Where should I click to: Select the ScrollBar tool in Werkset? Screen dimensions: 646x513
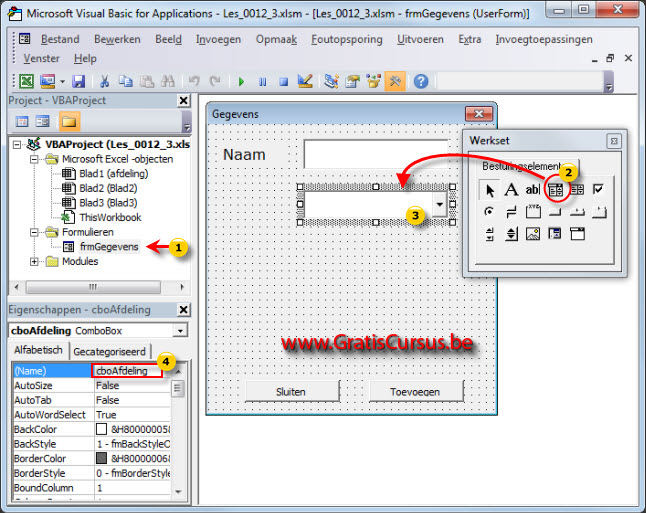pyautogui.click(x=489, y=234)
